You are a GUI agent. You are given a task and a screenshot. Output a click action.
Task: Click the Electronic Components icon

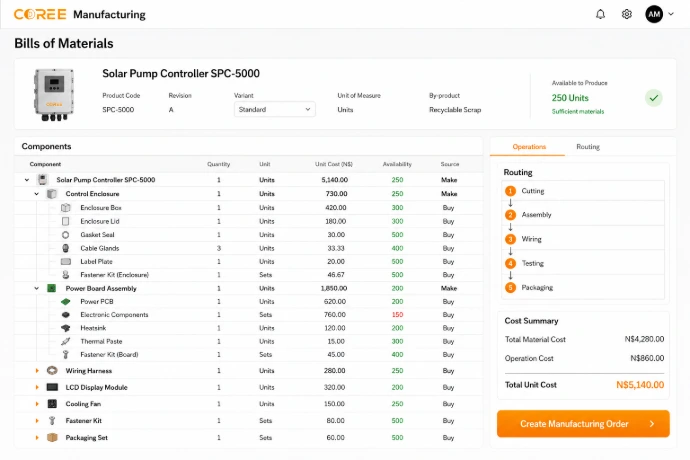coord(66,315)
